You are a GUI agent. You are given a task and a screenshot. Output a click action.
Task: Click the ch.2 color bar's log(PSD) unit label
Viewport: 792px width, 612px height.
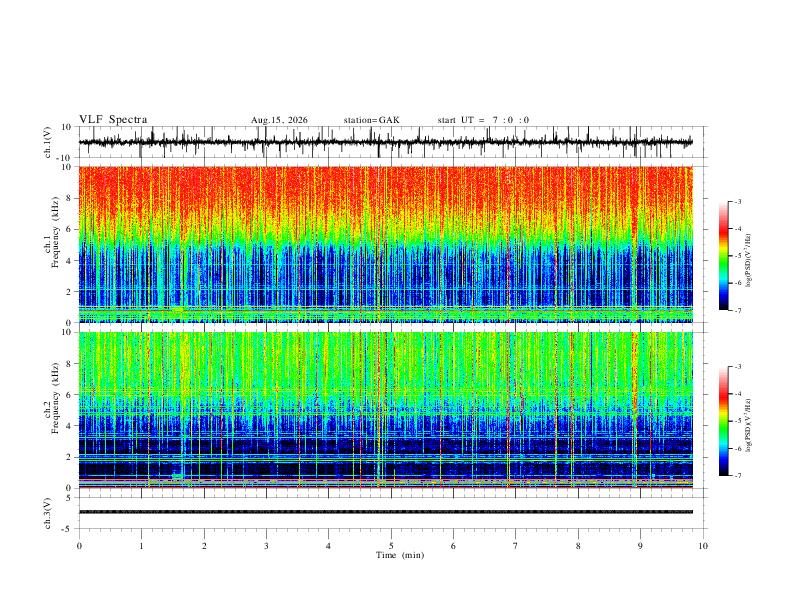(x=748, y=425)
